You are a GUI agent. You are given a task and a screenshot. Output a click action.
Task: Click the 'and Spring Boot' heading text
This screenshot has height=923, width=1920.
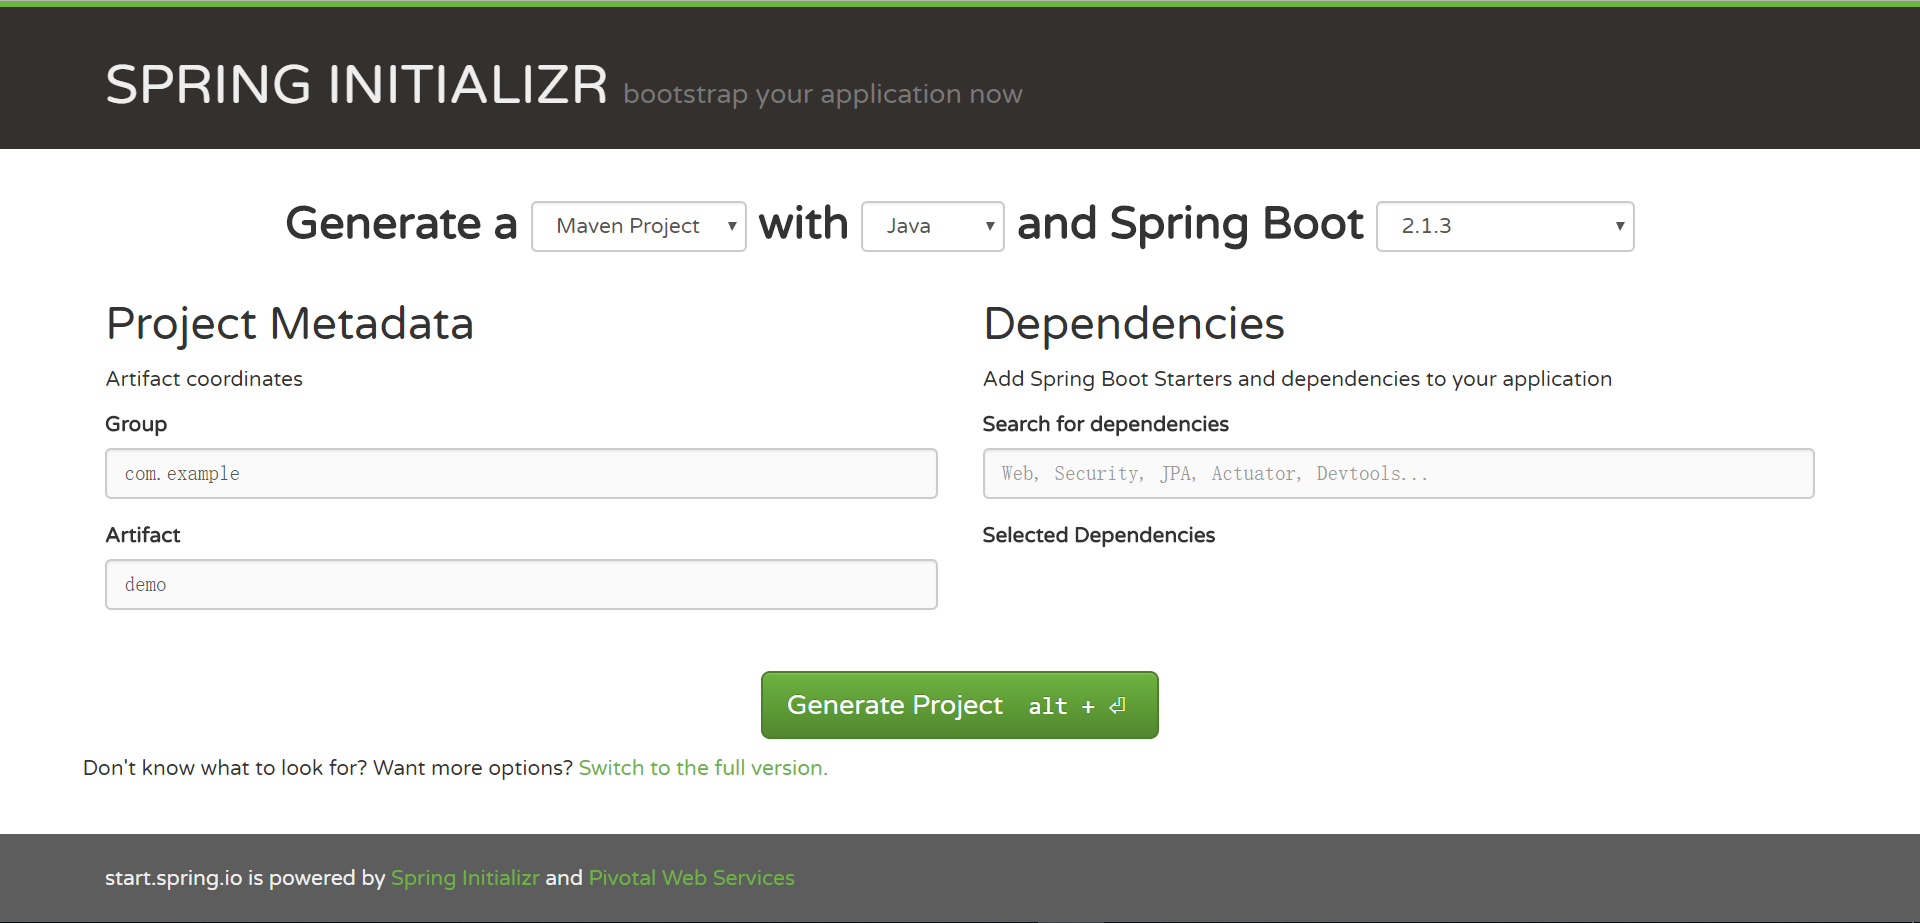1190,224
